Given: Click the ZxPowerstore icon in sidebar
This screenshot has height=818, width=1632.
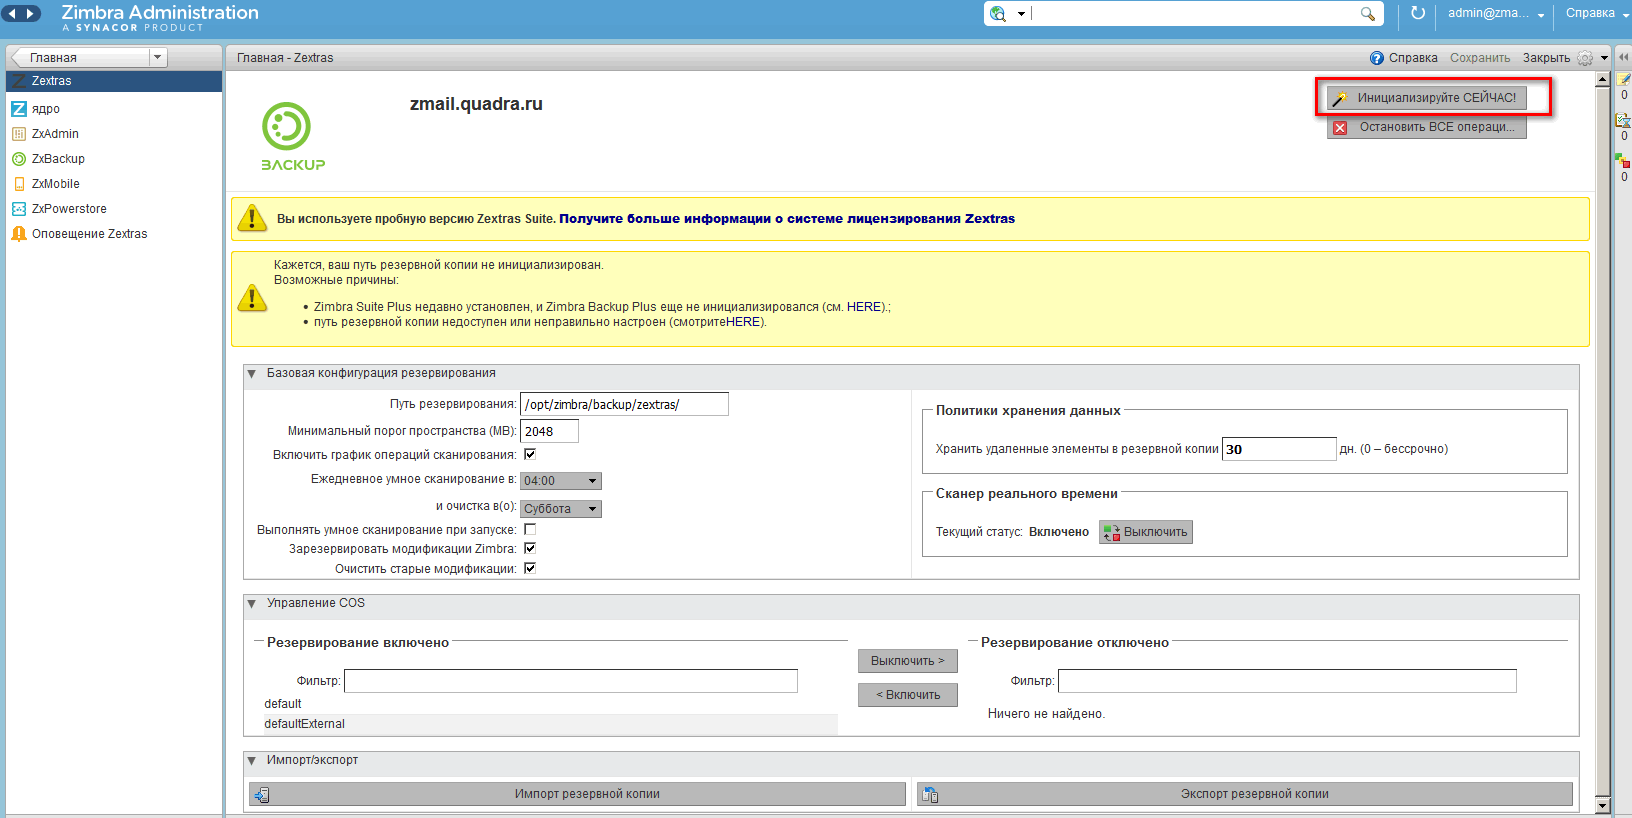Looking at the screenshot, I should click(18, 209).
